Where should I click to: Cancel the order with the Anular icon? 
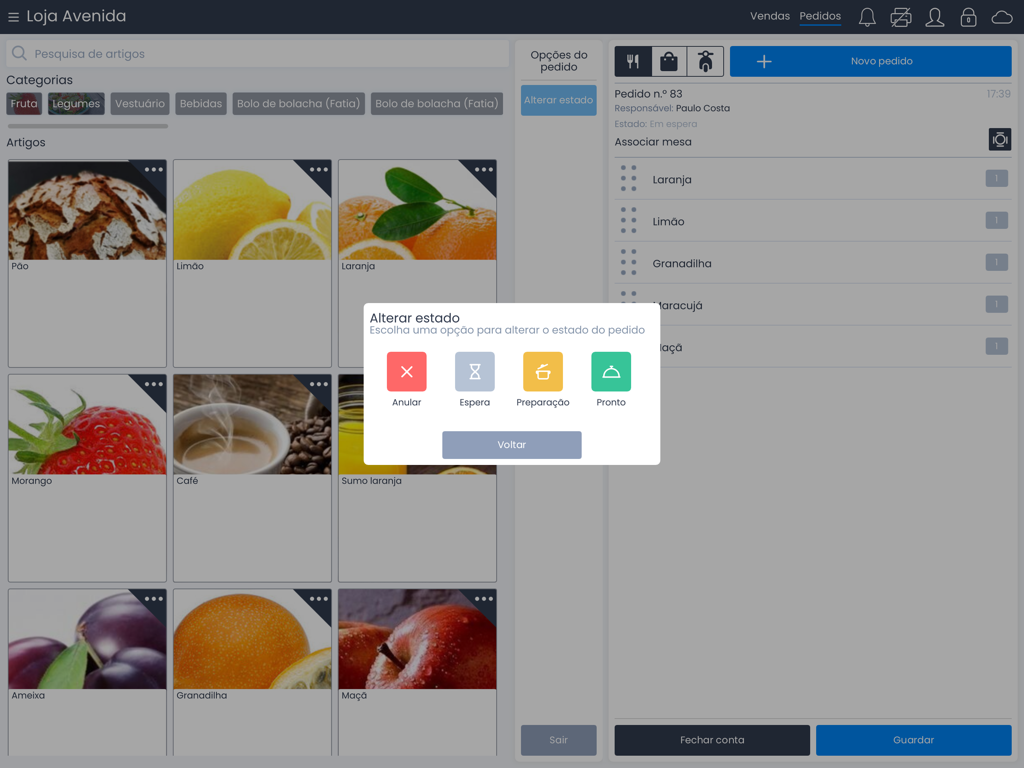(x=406, y=372)
